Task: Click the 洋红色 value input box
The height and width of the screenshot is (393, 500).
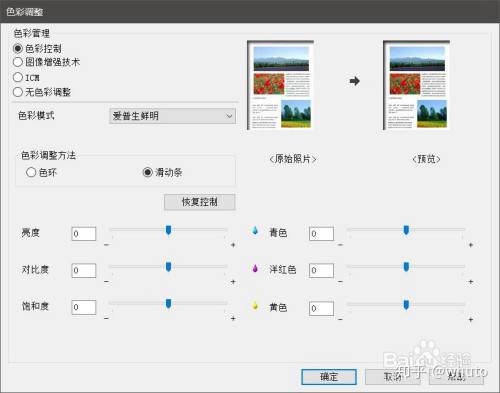Action: click(321, 270)
